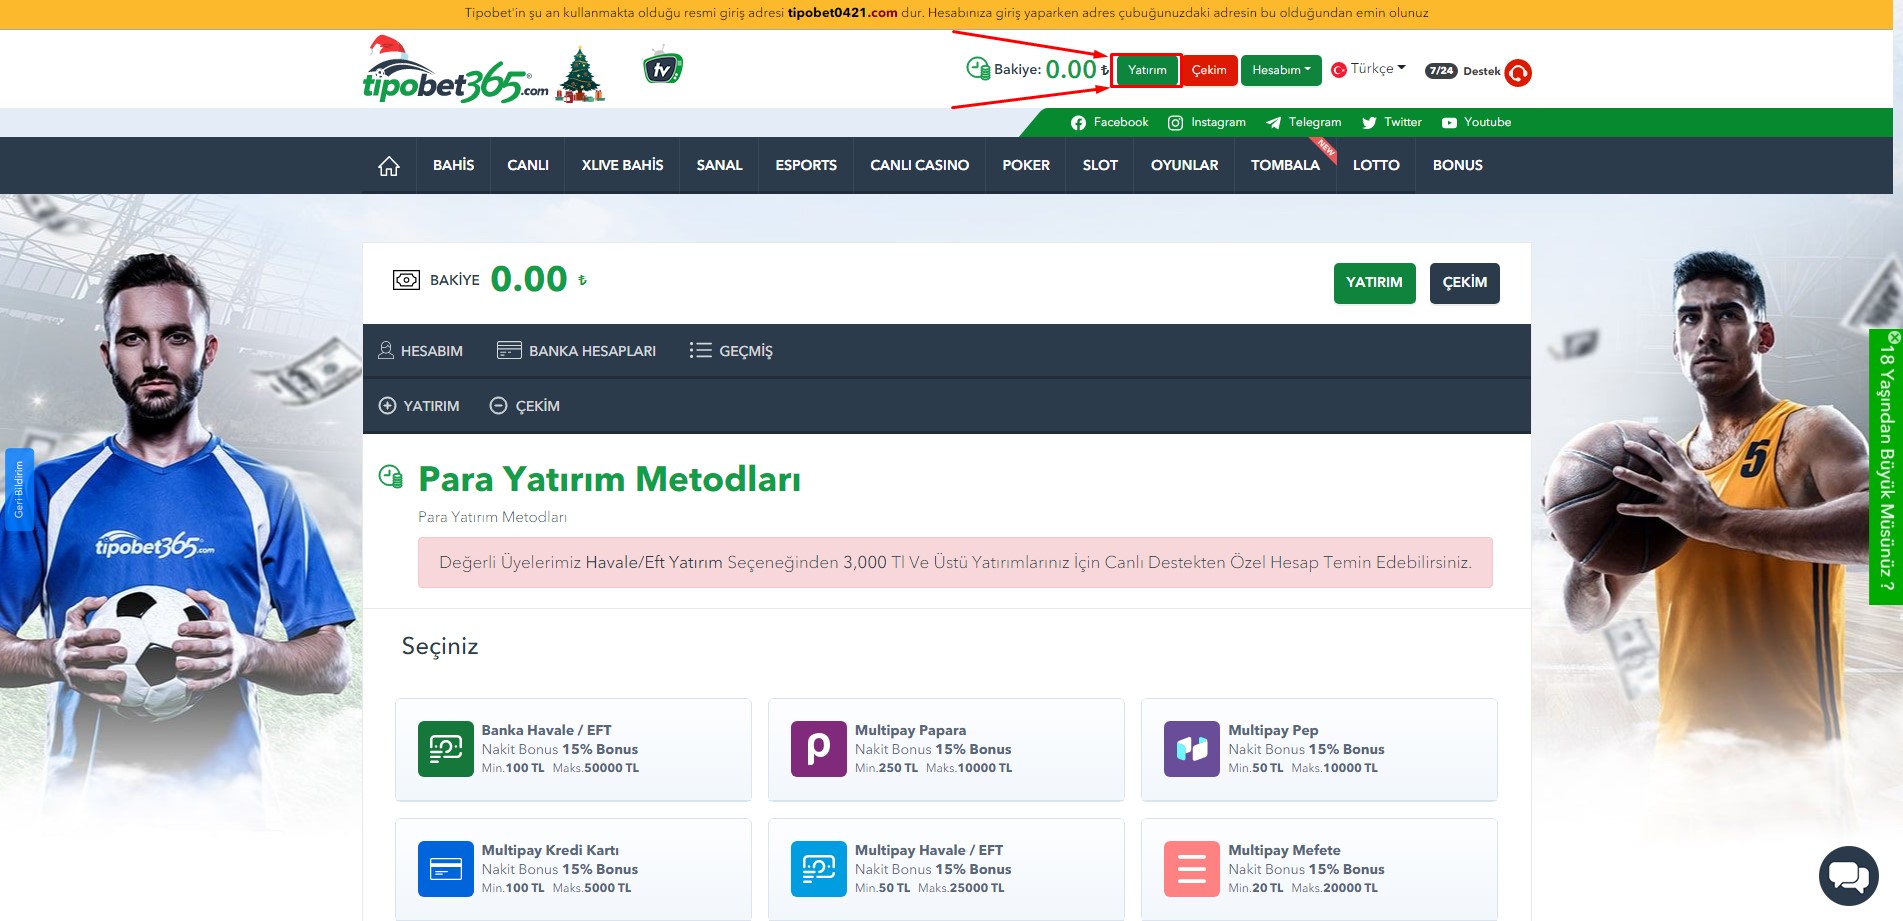Open the POKER menu item
1903x921 pixels.
point(1026,165)
